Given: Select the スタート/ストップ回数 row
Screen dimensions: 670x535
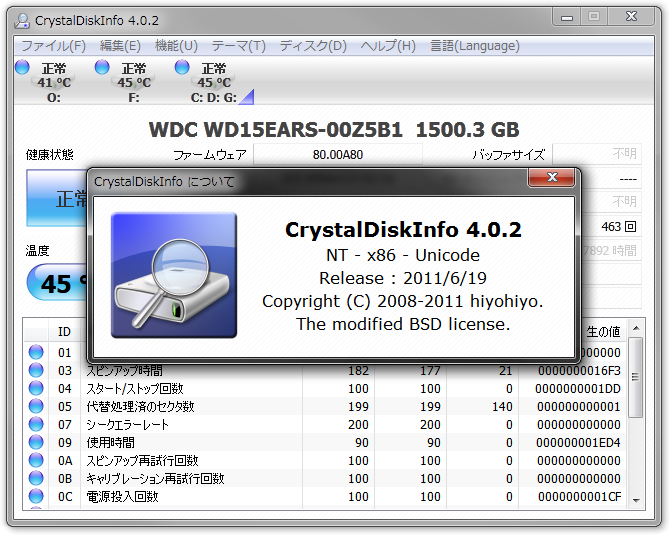Looking at the screenshot, I should 326,388.
